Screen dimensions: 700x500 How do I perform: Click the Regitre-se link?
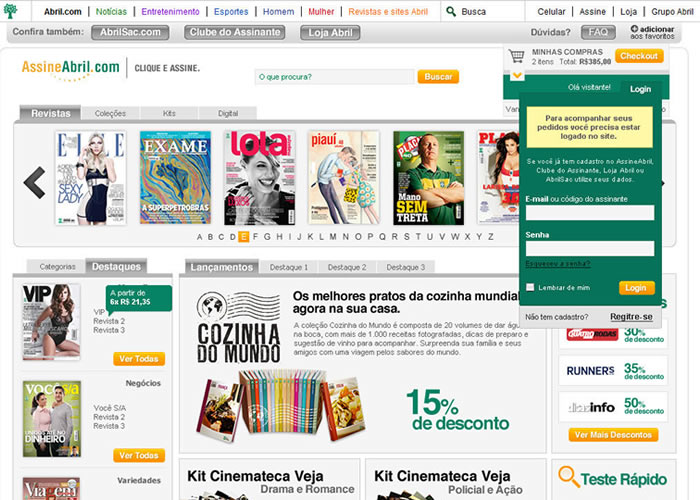click(631, 317)
